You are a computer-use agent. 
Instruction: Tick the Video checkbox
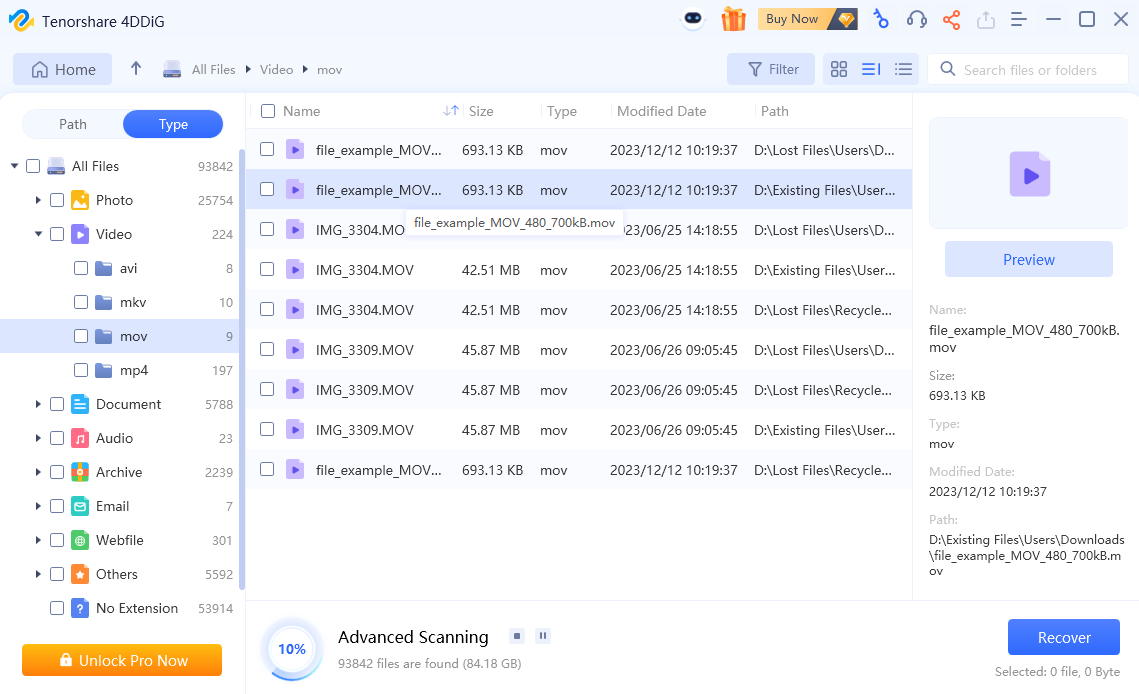pyautogui.click(x=57, y=234)
